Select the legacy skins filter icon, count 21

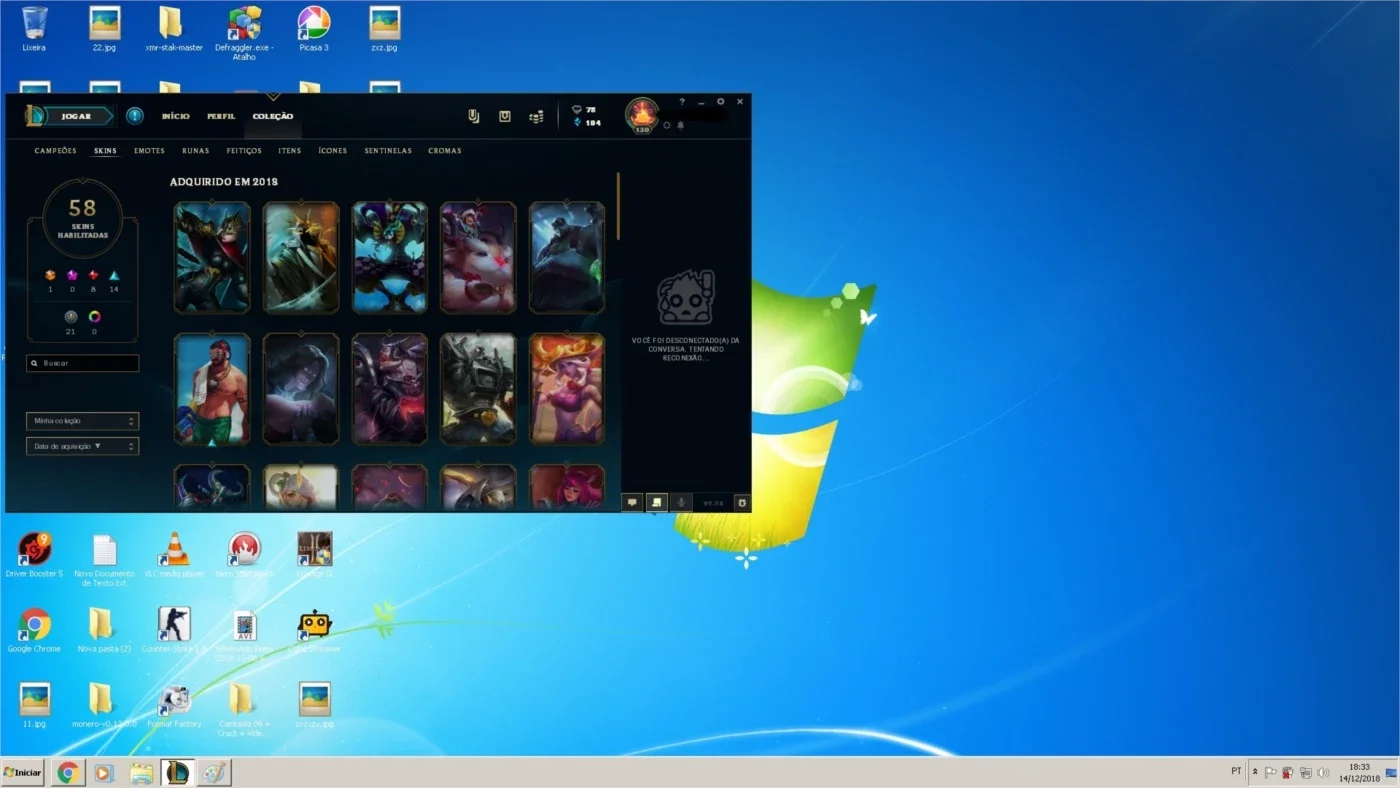pos(71,317)
